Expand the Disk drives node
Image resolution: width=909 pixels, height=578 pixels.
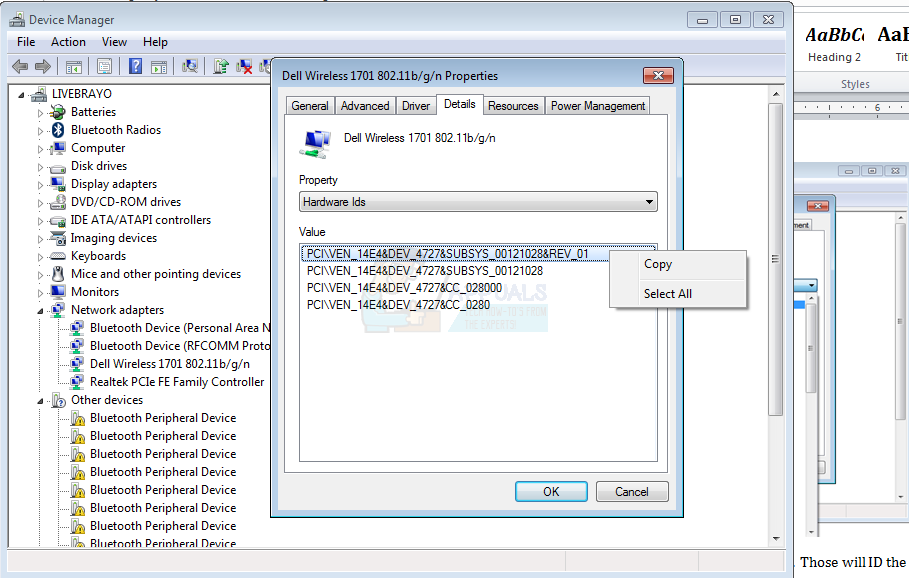40,167
